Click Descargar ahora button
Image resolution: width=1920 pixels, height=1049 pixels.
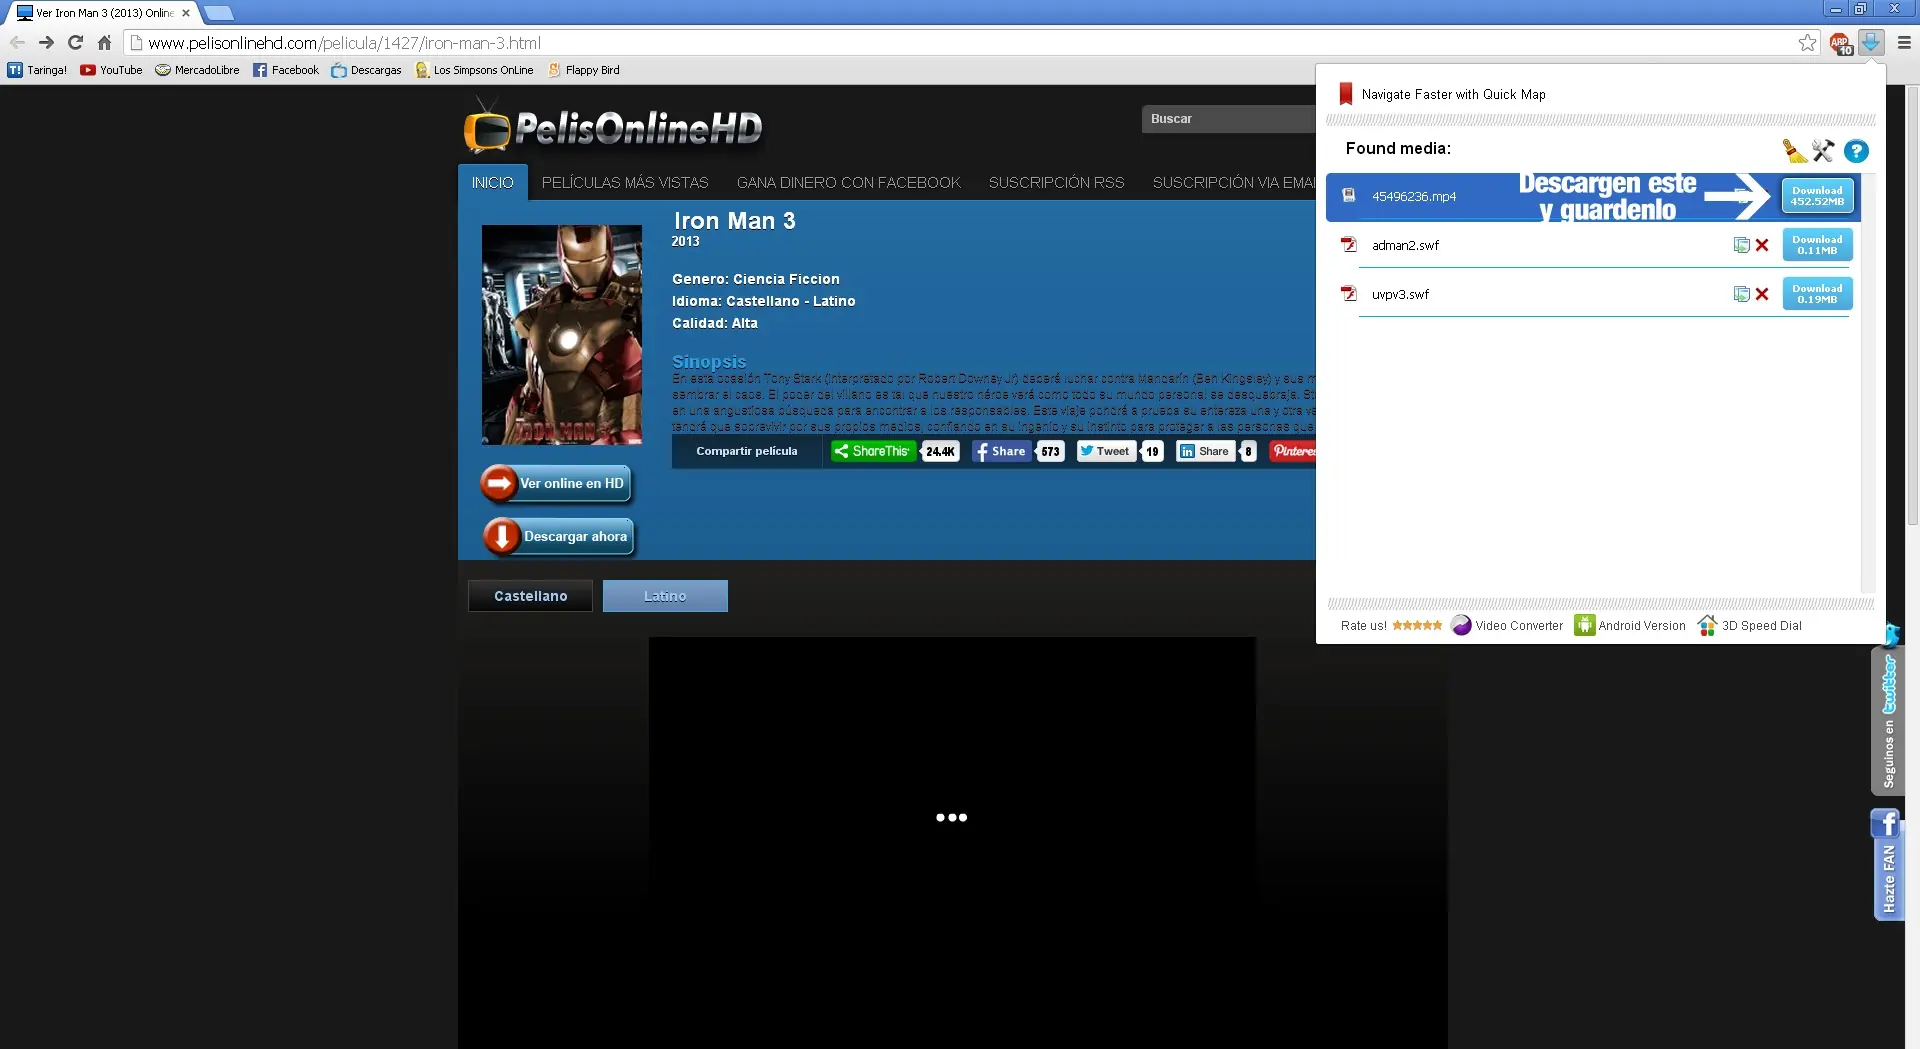coord(558,537)
